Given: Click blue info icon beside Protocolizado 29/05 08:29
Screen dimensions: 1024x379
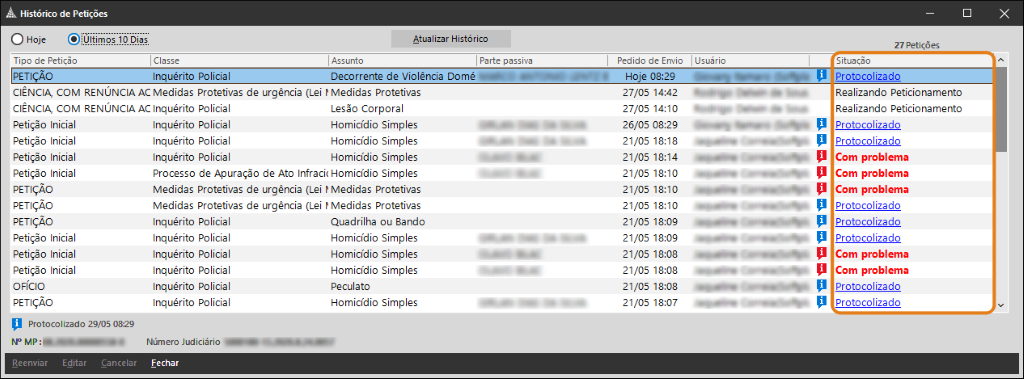Looking at the screenshot, I should pos(17,323).
